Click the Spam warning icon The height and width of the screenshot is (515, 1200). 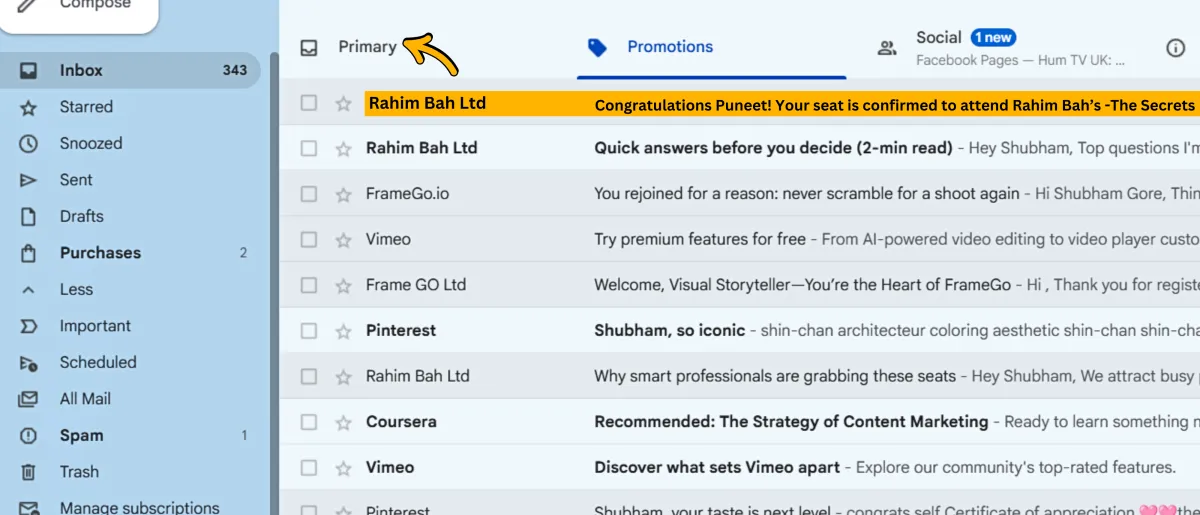29,435
